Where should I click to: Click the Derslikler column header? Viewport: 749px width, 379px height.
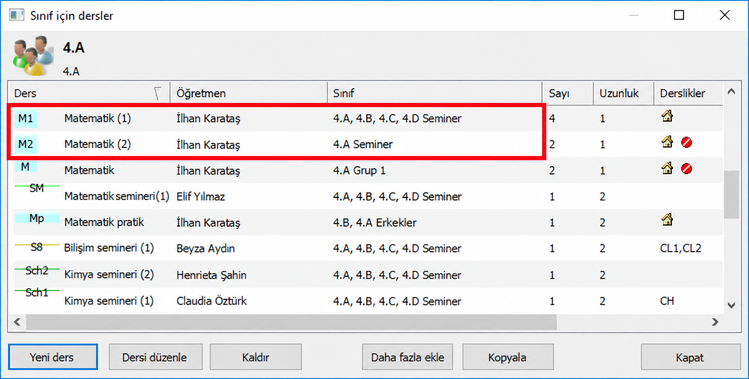pyautogui.click(x=688, y=93)
